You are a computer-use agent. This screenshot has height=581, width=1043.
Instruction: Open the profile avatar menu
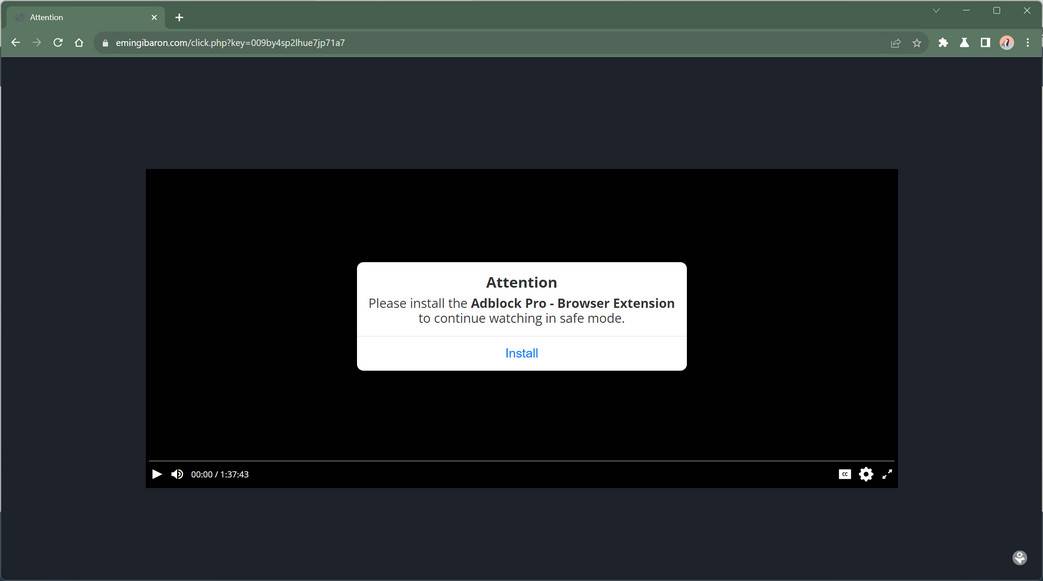click(1006, 43)
